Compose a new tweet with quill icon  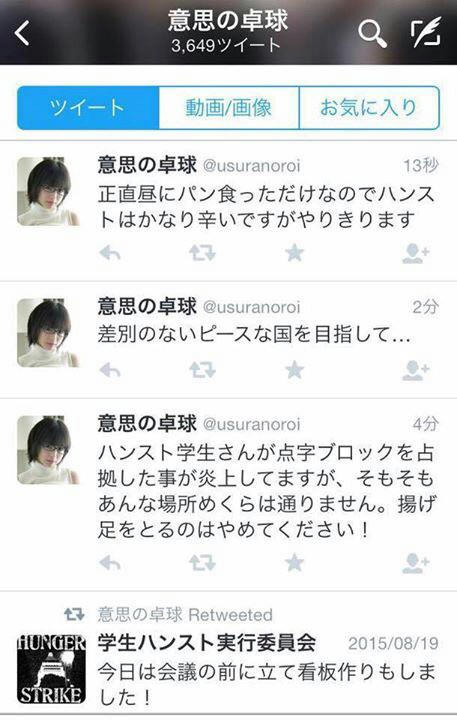click(425, 32)
